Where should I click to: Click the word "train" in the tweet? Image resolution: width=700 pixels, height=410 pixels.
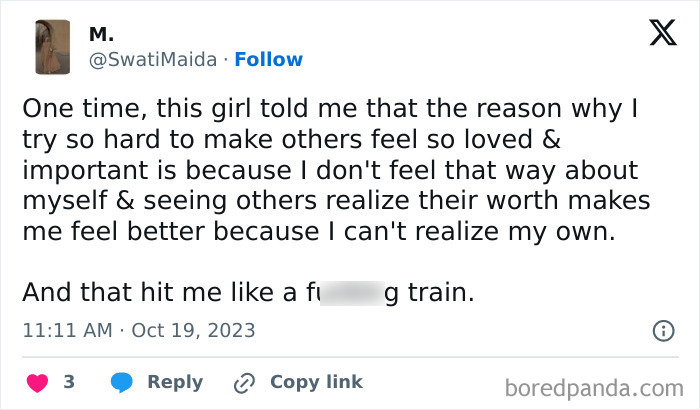(x=438, y=293)
